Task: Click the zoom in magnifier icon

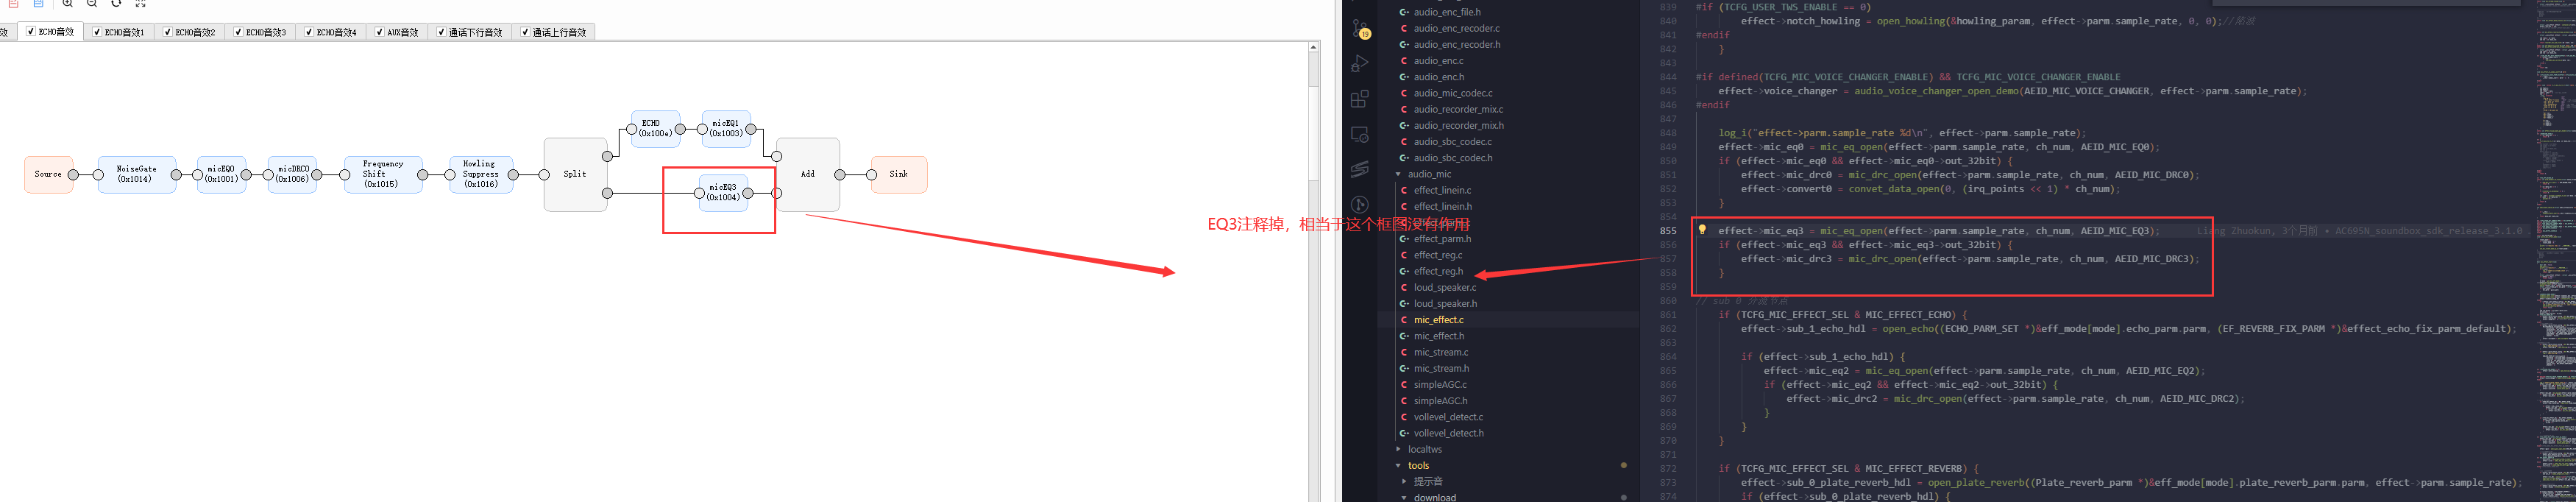Action: [68, 4]
